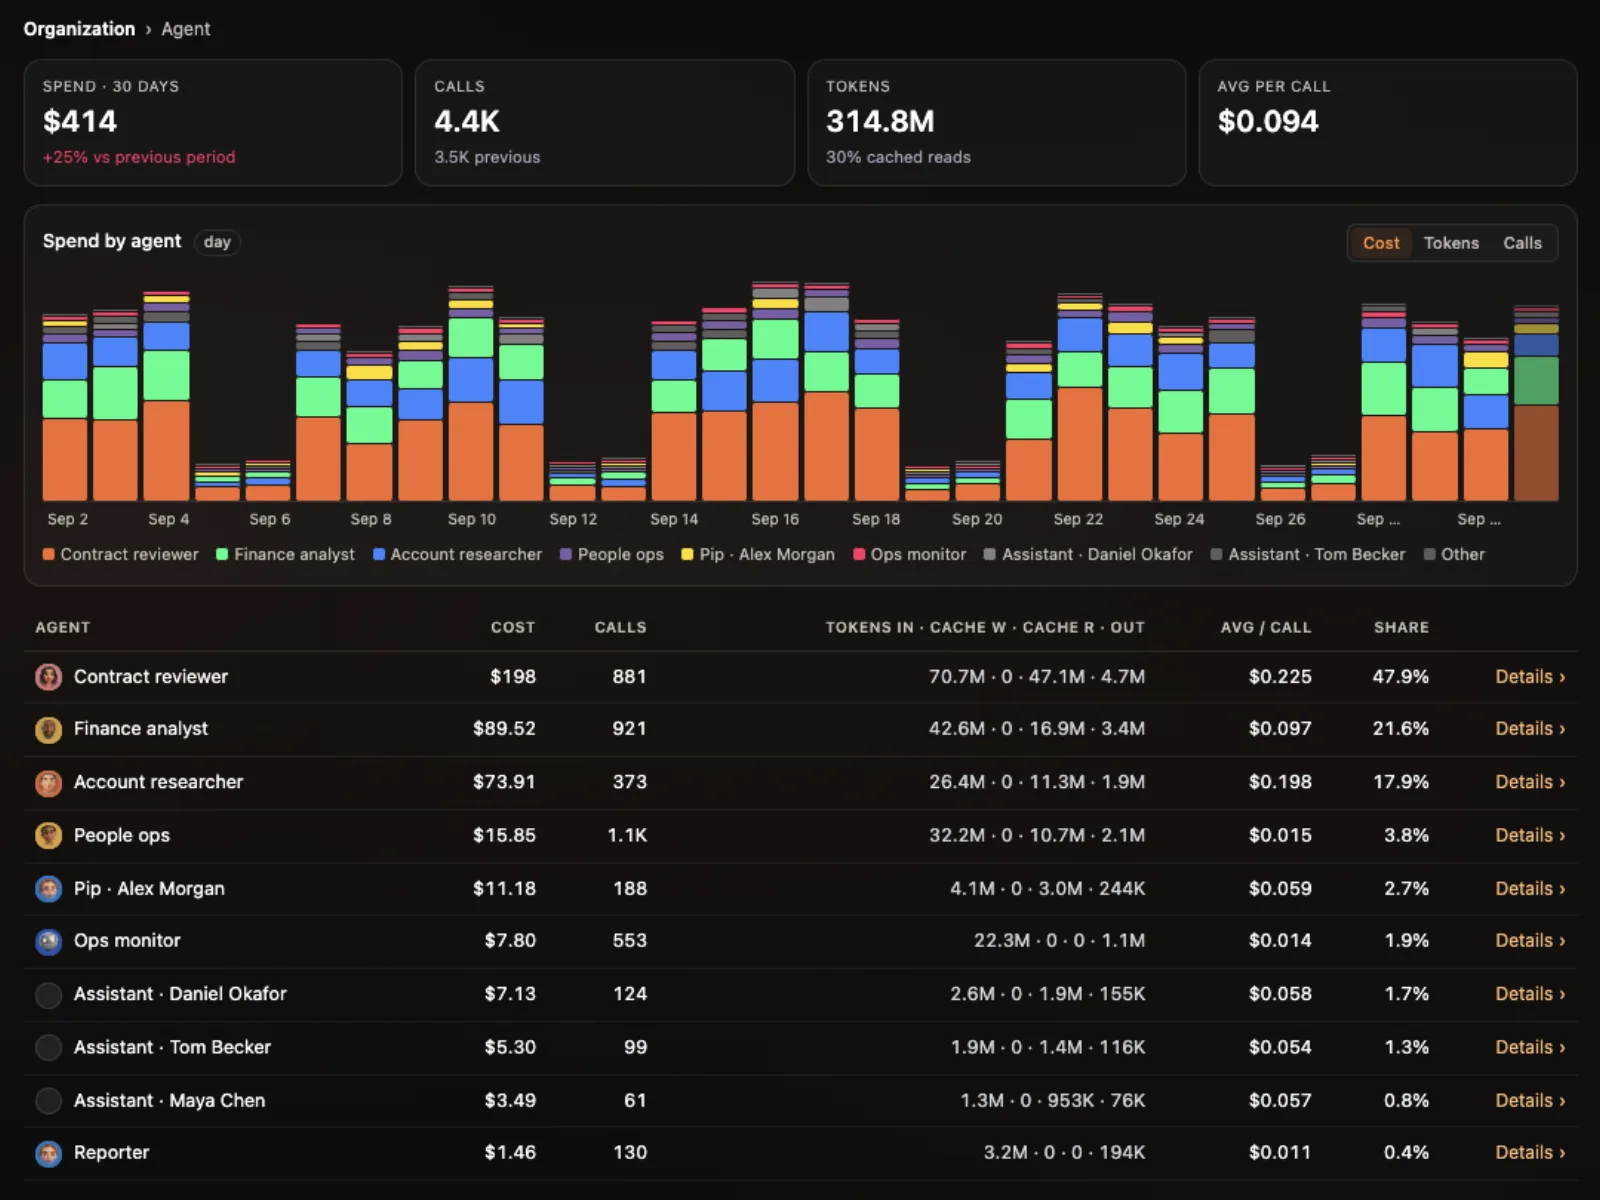Viewport: 1600px width, 1200px height.
Task: Click the Pip · Alex Morgan avatar
Action: point(48,889)
